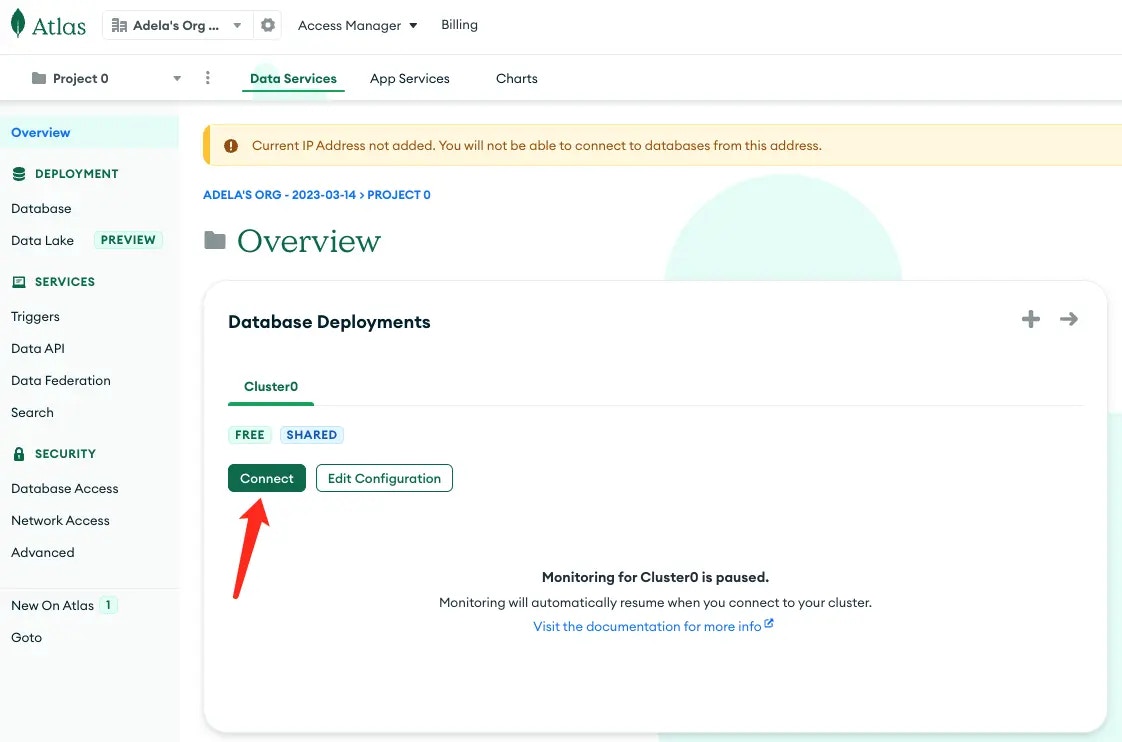Screen dimensions: 1122x742
Task: Select Overview in the sidebar
Action: (x=89, y=132)
